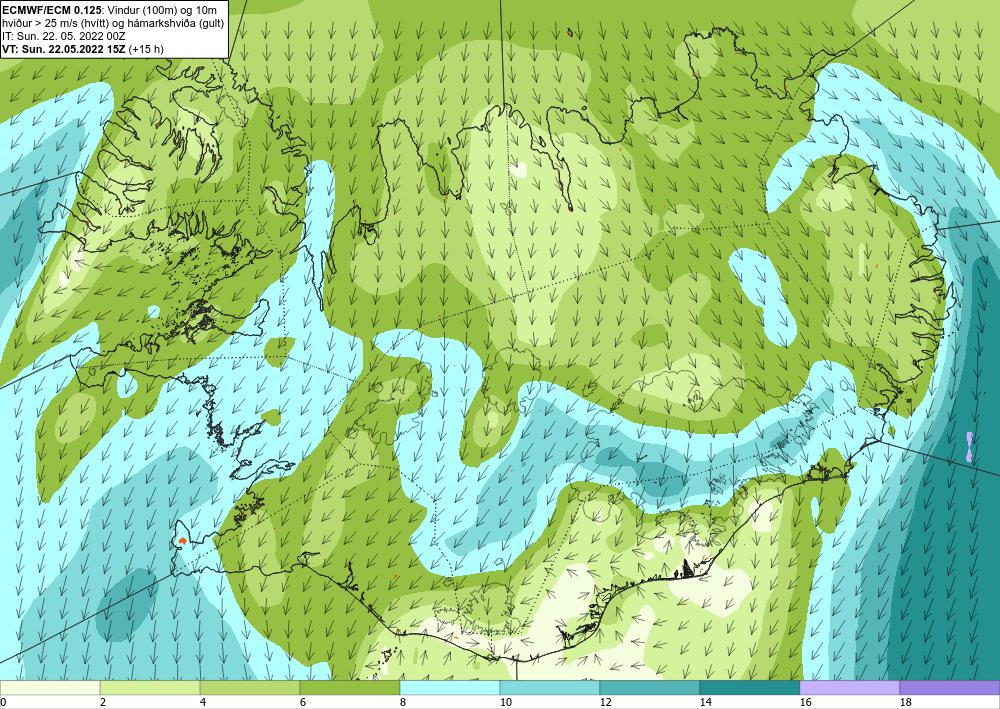Click the 12–14 m/s teal legend swatch

[649, 688]
